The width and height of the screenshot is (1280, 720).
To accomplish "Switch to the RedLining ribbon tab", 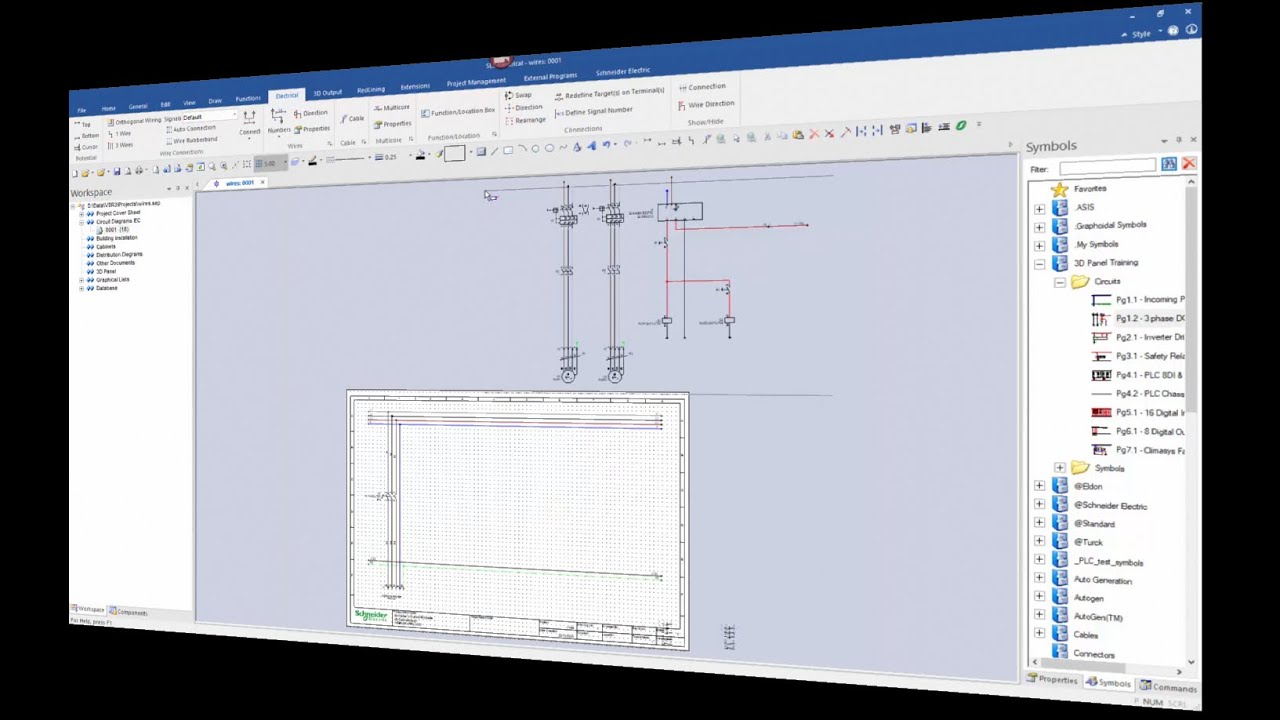I will pos(371,89).
